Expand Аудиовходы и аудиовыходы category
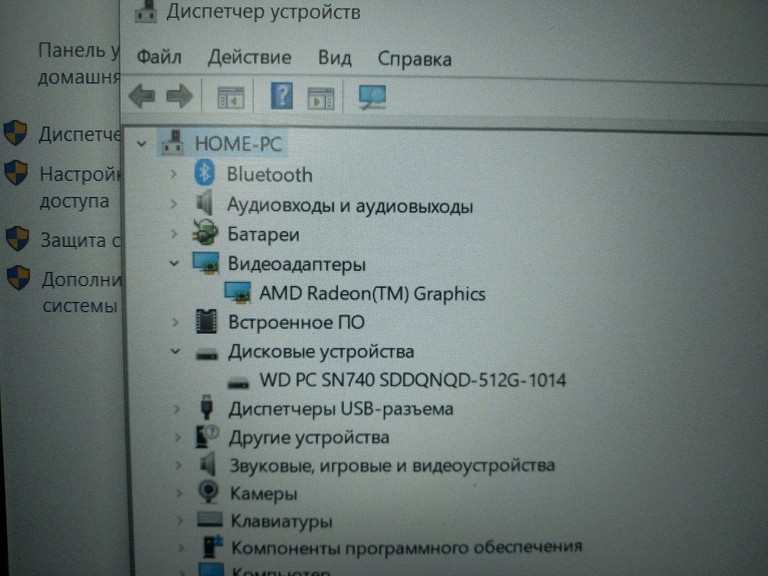 click(x=173, y=203)
